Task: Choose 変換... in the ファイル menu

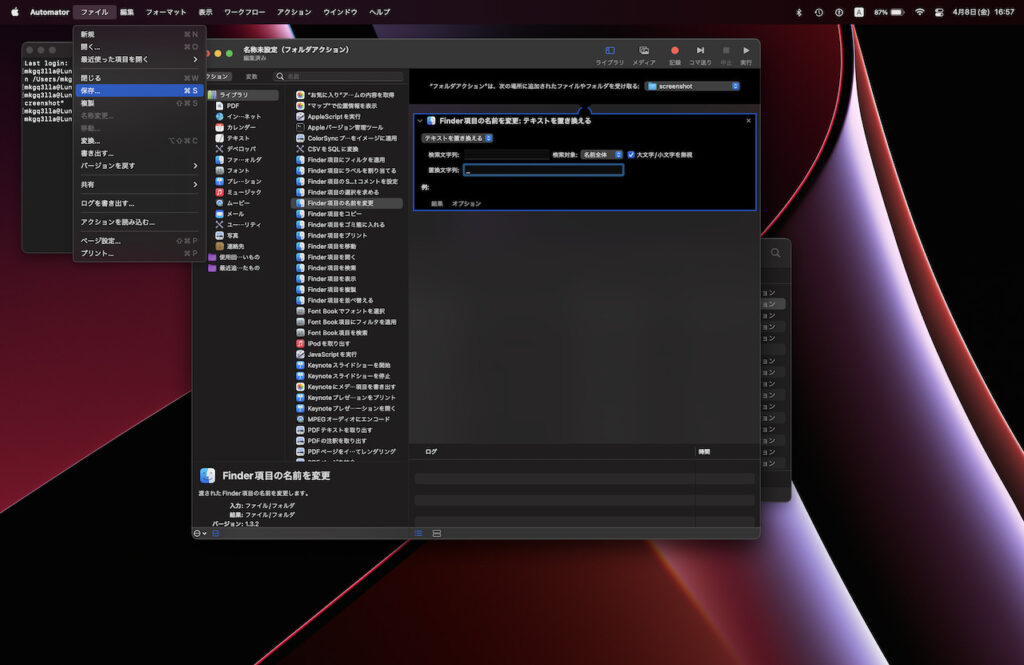Action: [x=139, y=141]
